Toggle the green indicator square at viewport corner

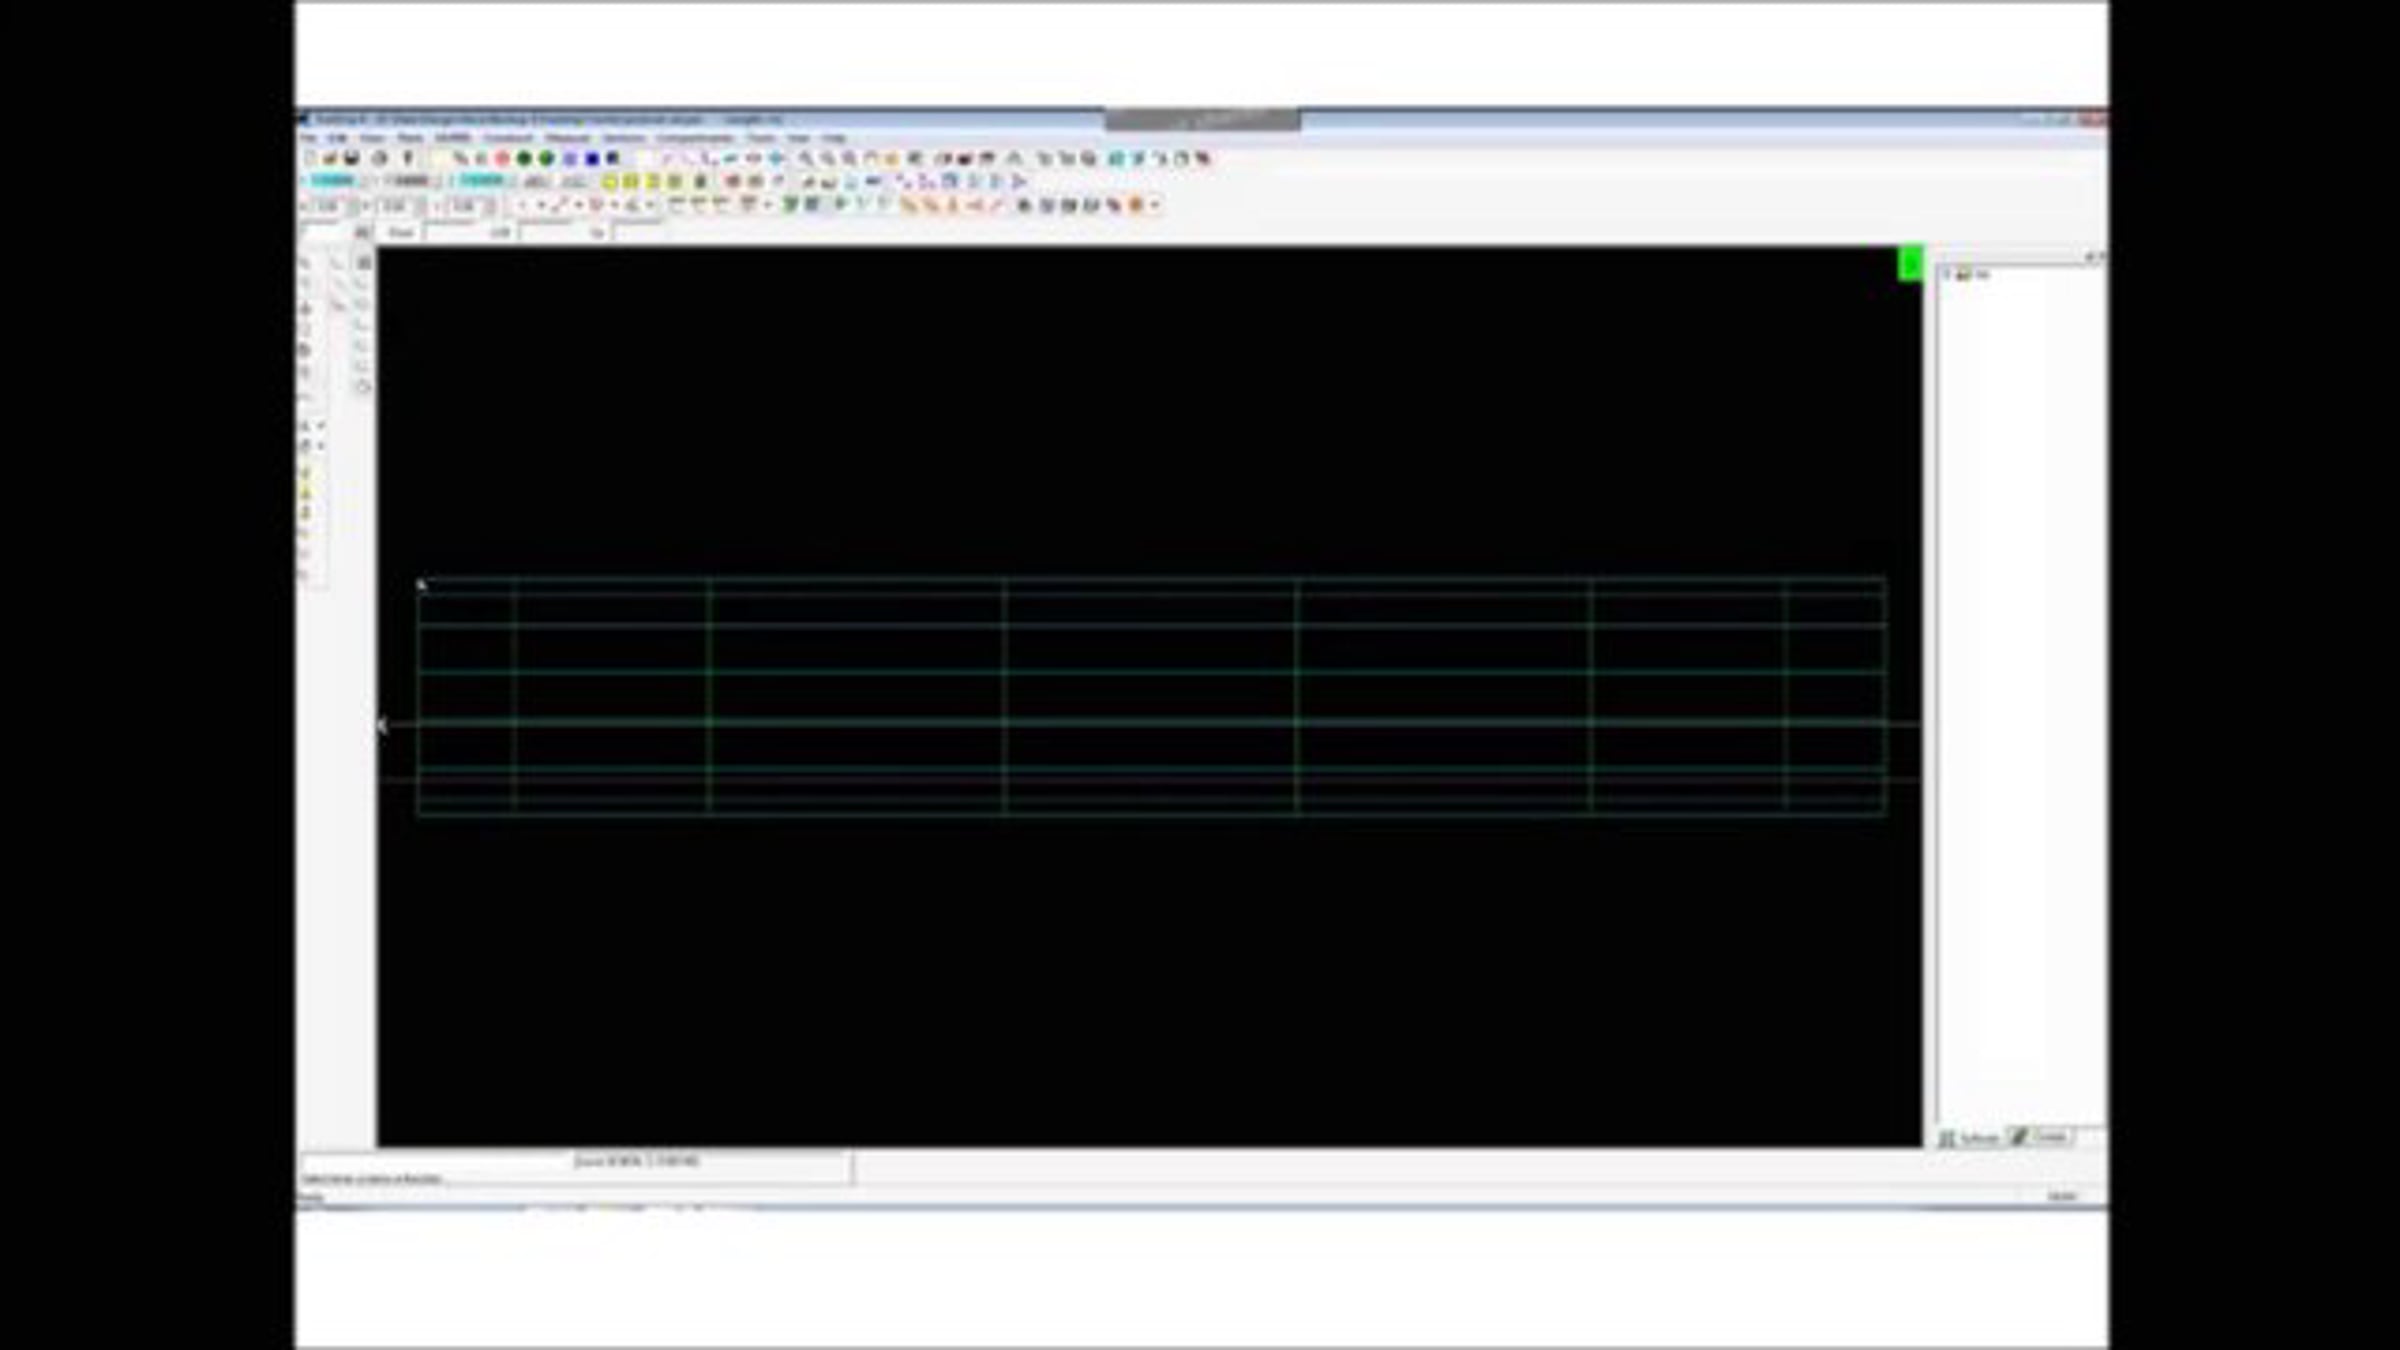coord(1910,264)
